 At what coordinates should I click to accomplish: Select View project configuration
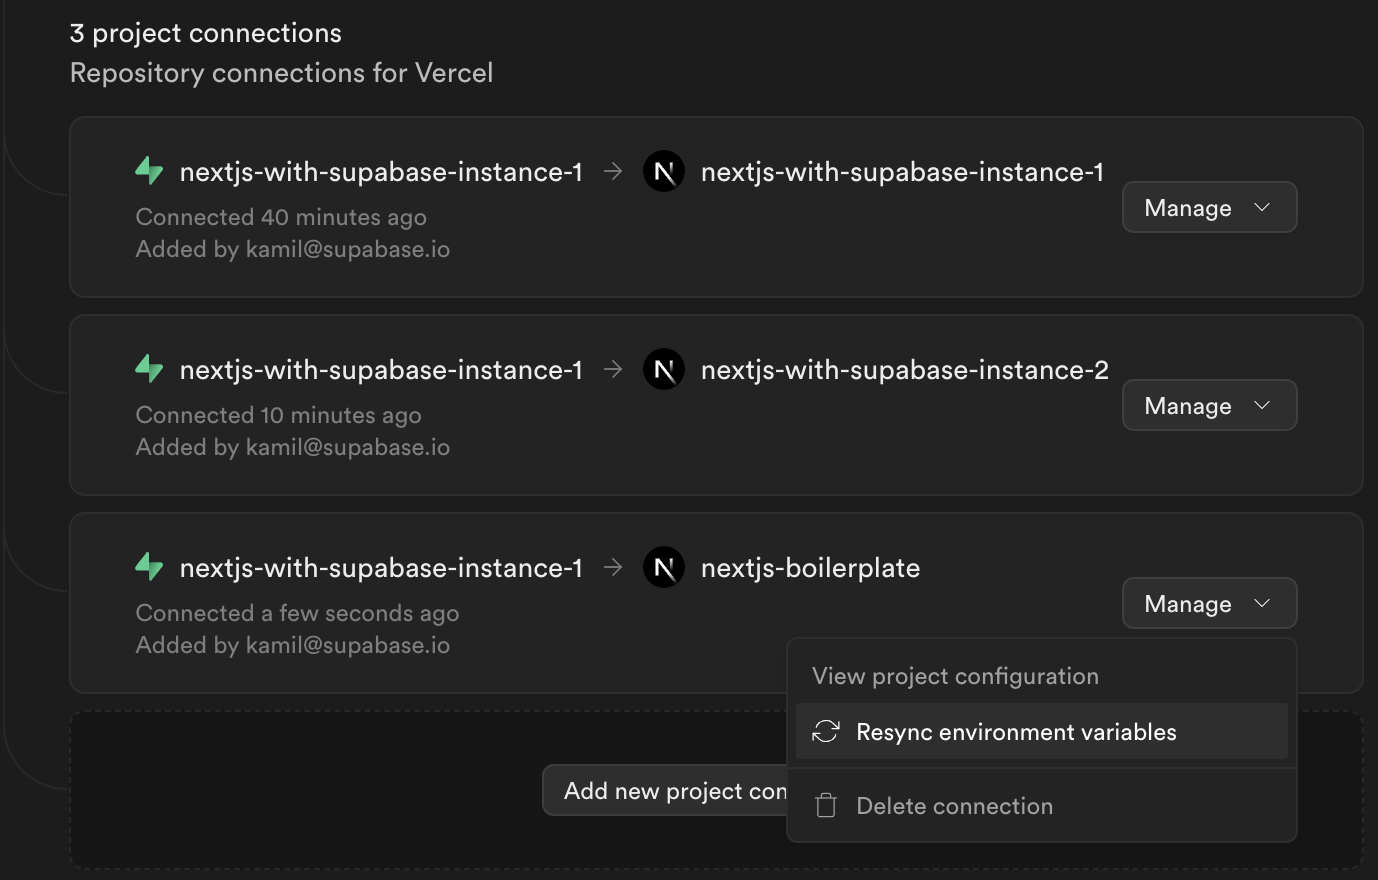(955, 676)
